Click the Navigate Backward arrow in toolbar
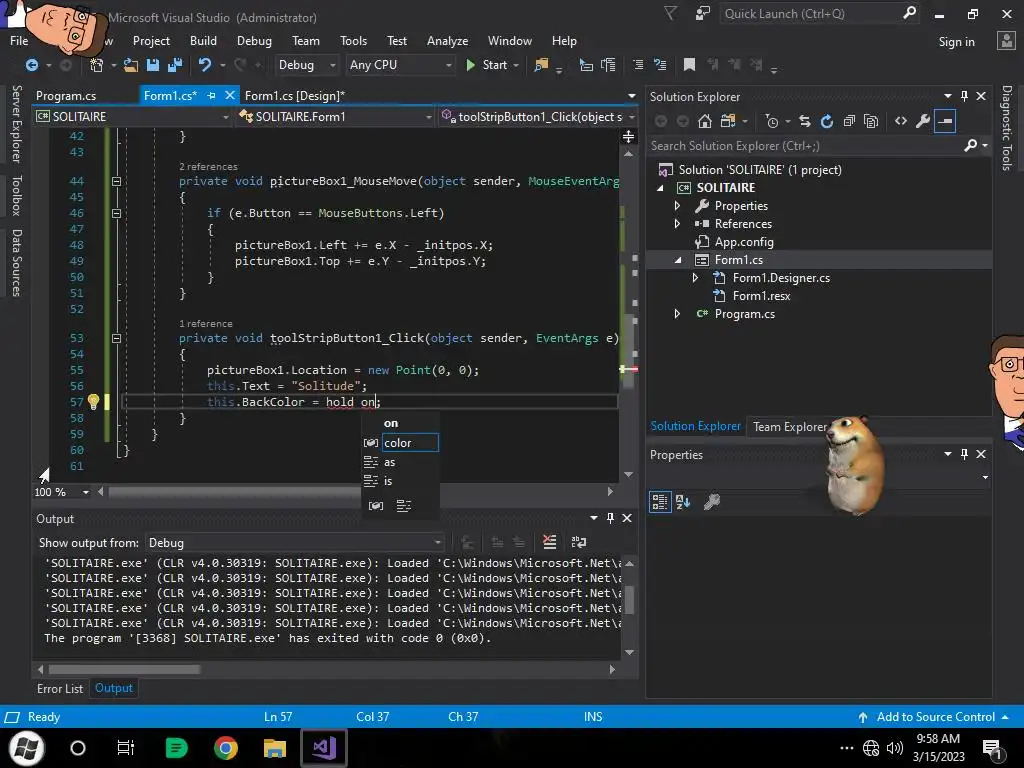Viewport: 1024px width, 768px height. click(x=31, y=65)
